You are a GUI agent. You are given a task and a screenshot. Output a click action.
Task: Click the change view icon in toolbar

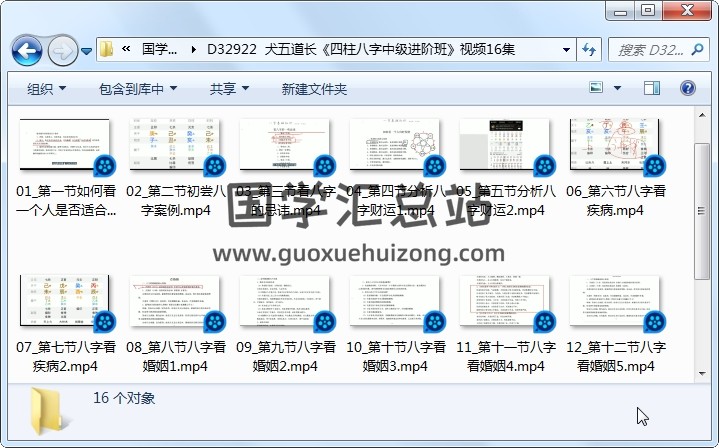point(597,89)
